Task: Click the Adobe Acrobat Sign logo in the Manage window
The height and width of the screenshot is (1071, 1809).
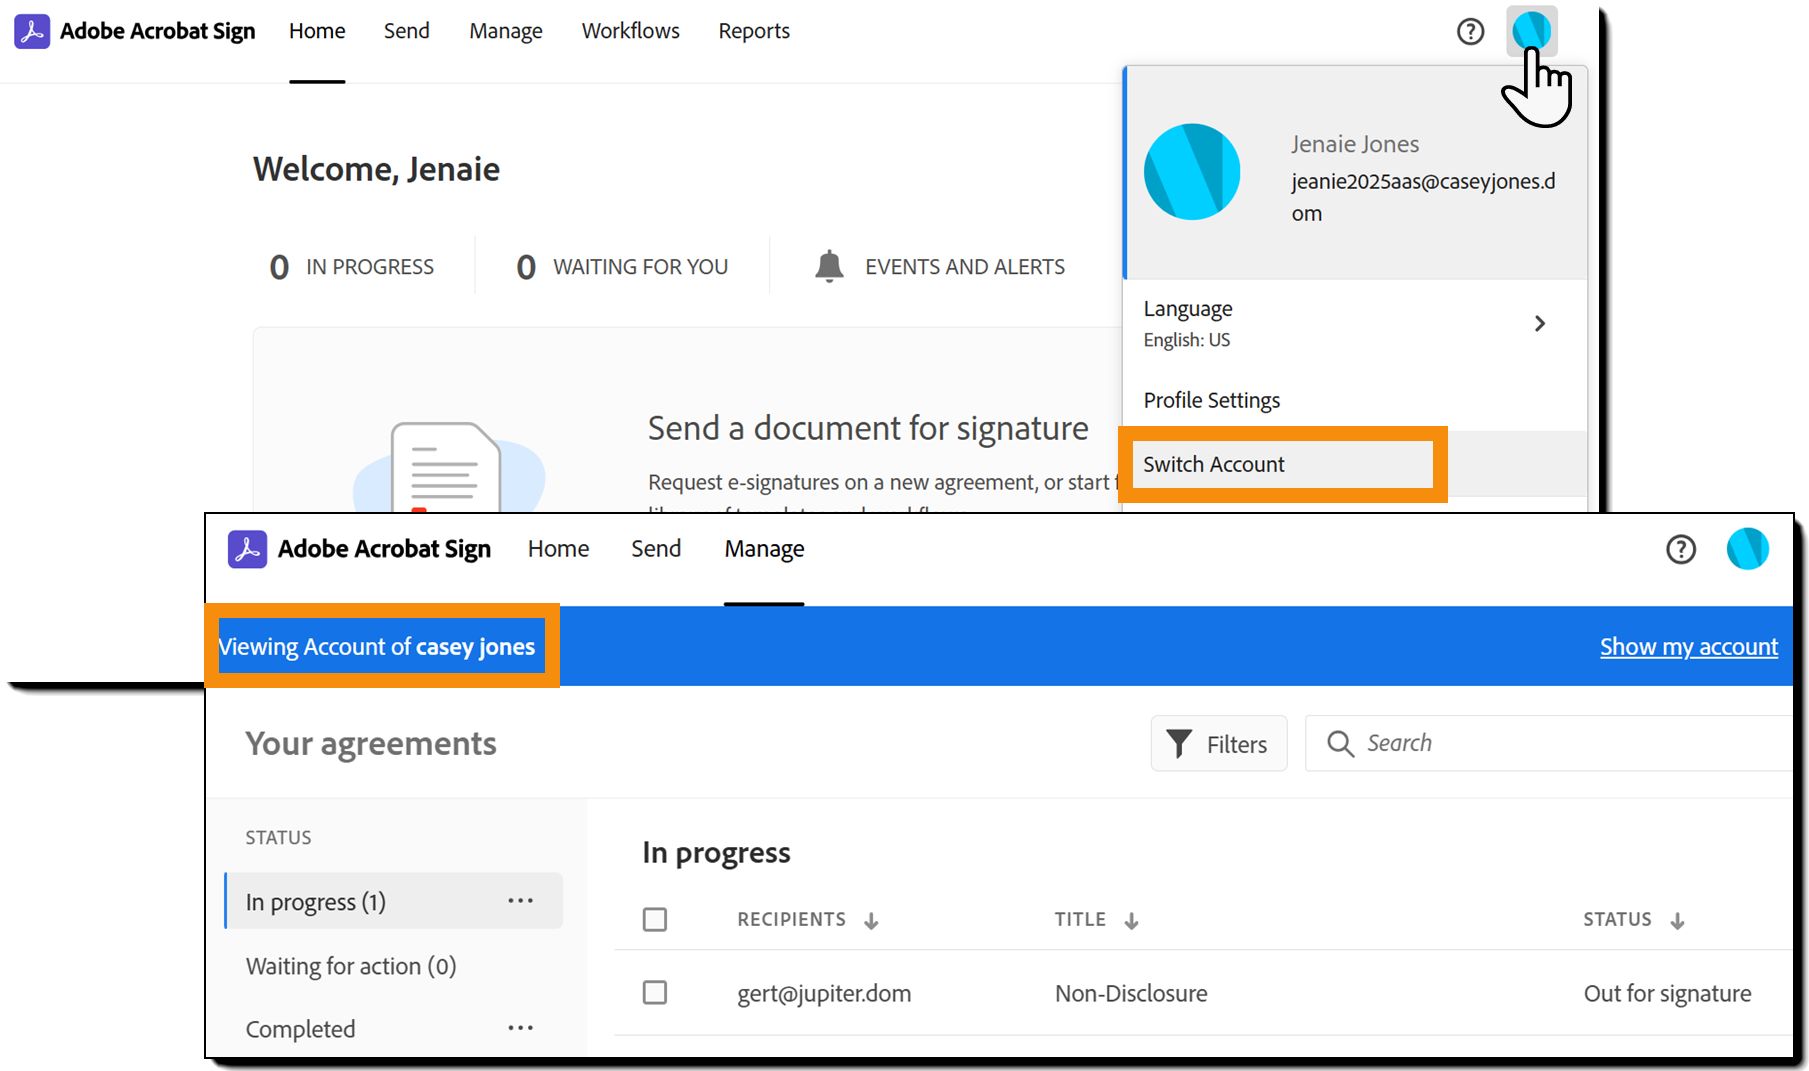Action: click(247, 549)
